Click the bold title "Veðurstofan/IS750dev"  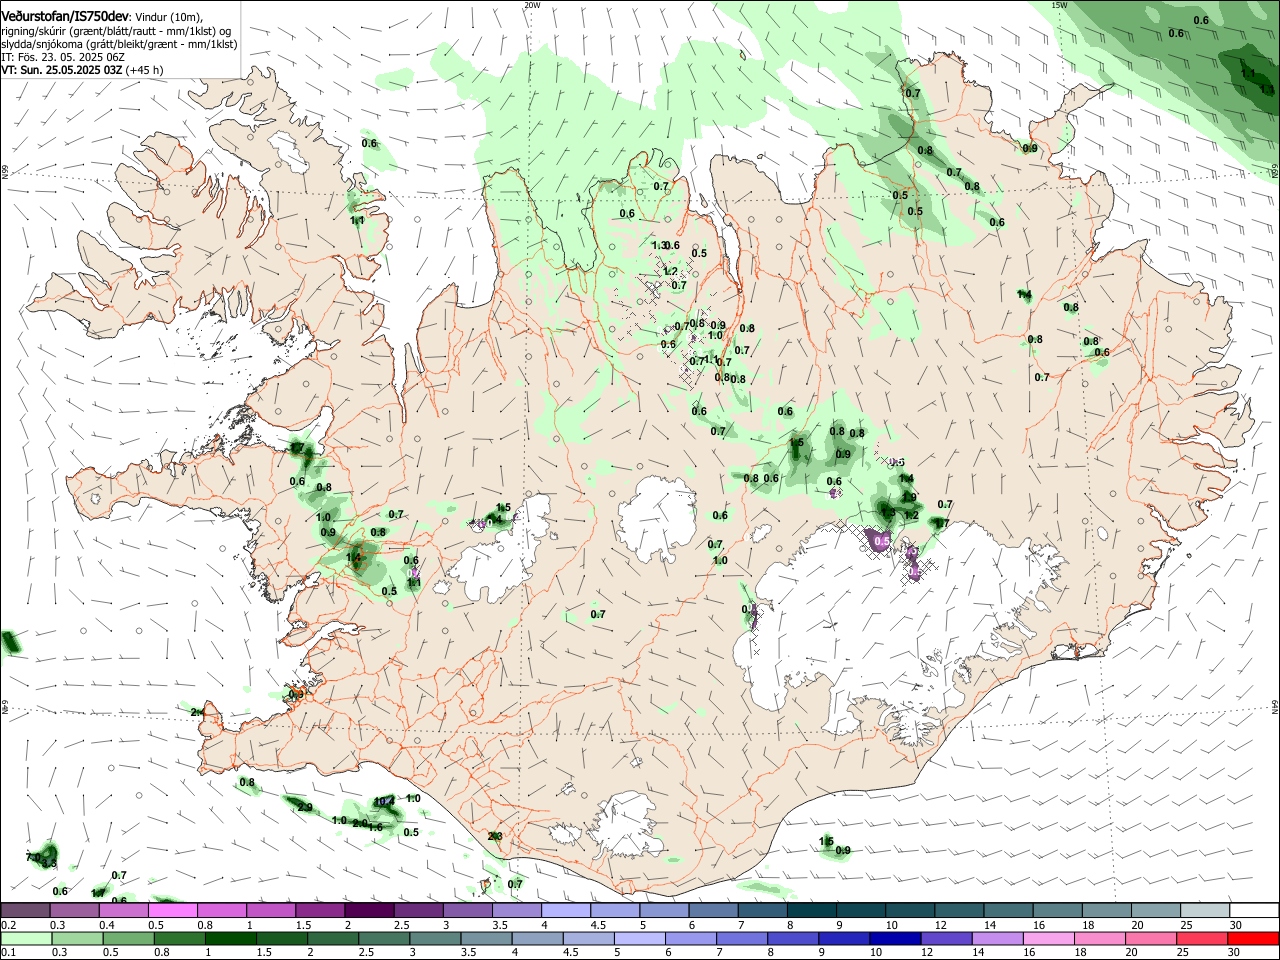point(65,16)
